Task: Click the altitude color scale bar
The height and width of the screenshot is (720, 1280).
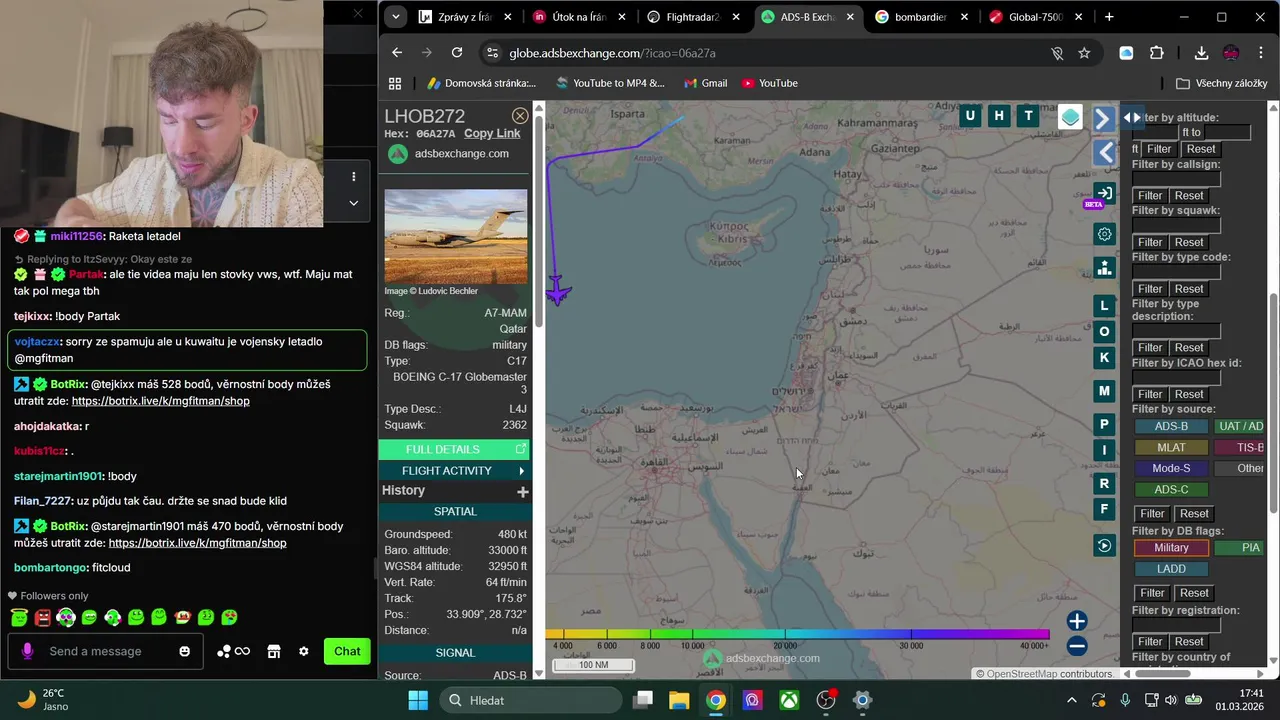Action: click(797, 633)
